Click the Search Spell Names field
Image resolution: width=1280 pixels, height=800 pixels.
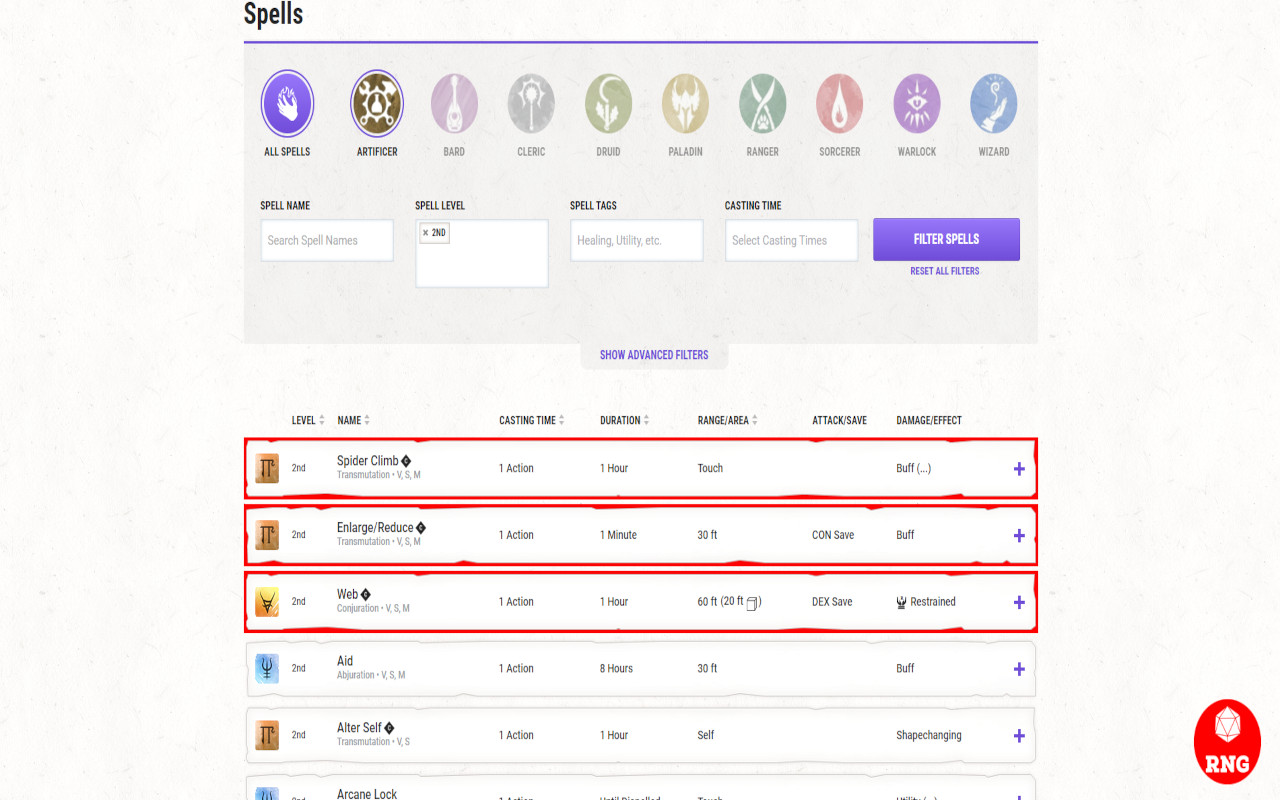point(327,240)
